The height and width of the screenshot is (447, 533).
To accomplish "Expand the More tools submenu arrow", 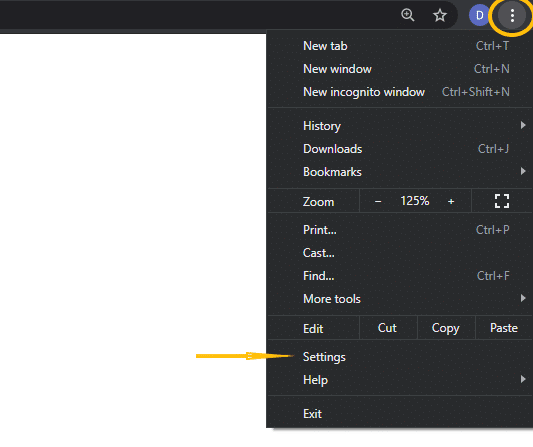I will tap(523, 298).
